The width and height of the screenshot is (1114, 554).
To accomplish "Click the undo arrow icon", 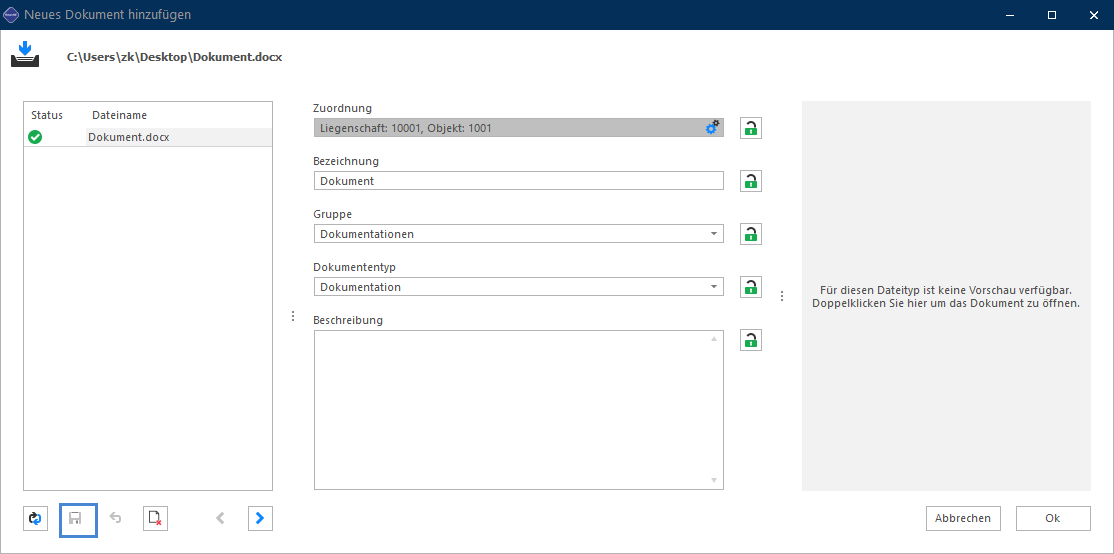I will (115, 518).
